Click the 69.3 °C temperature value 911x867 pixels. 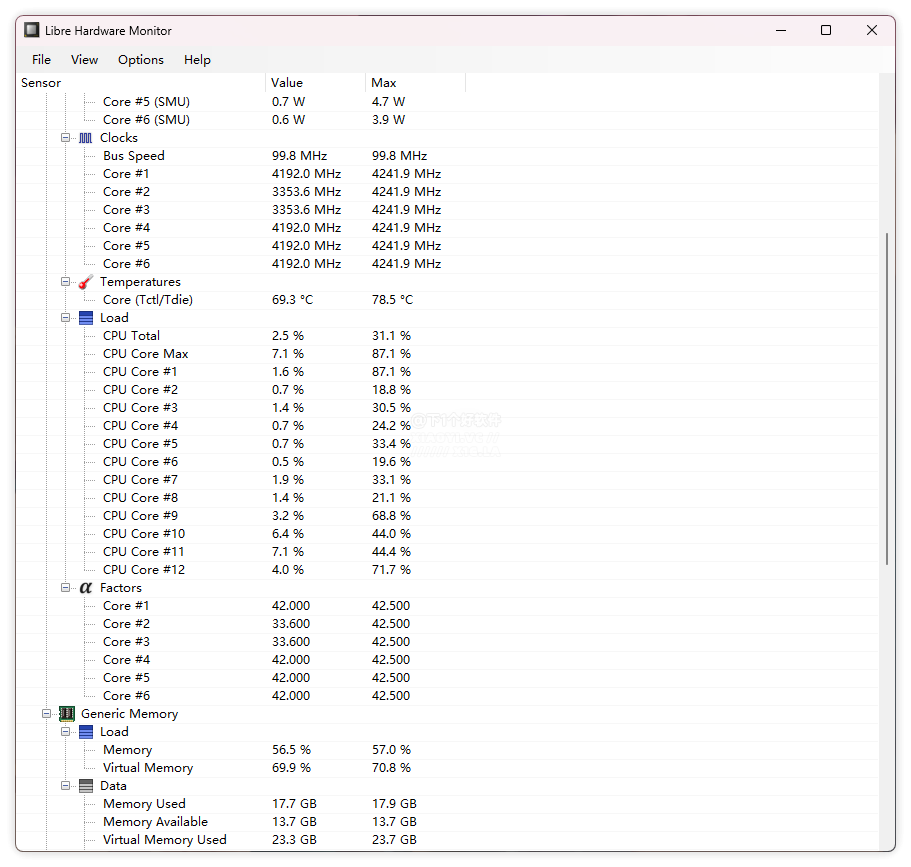(292, 300)
